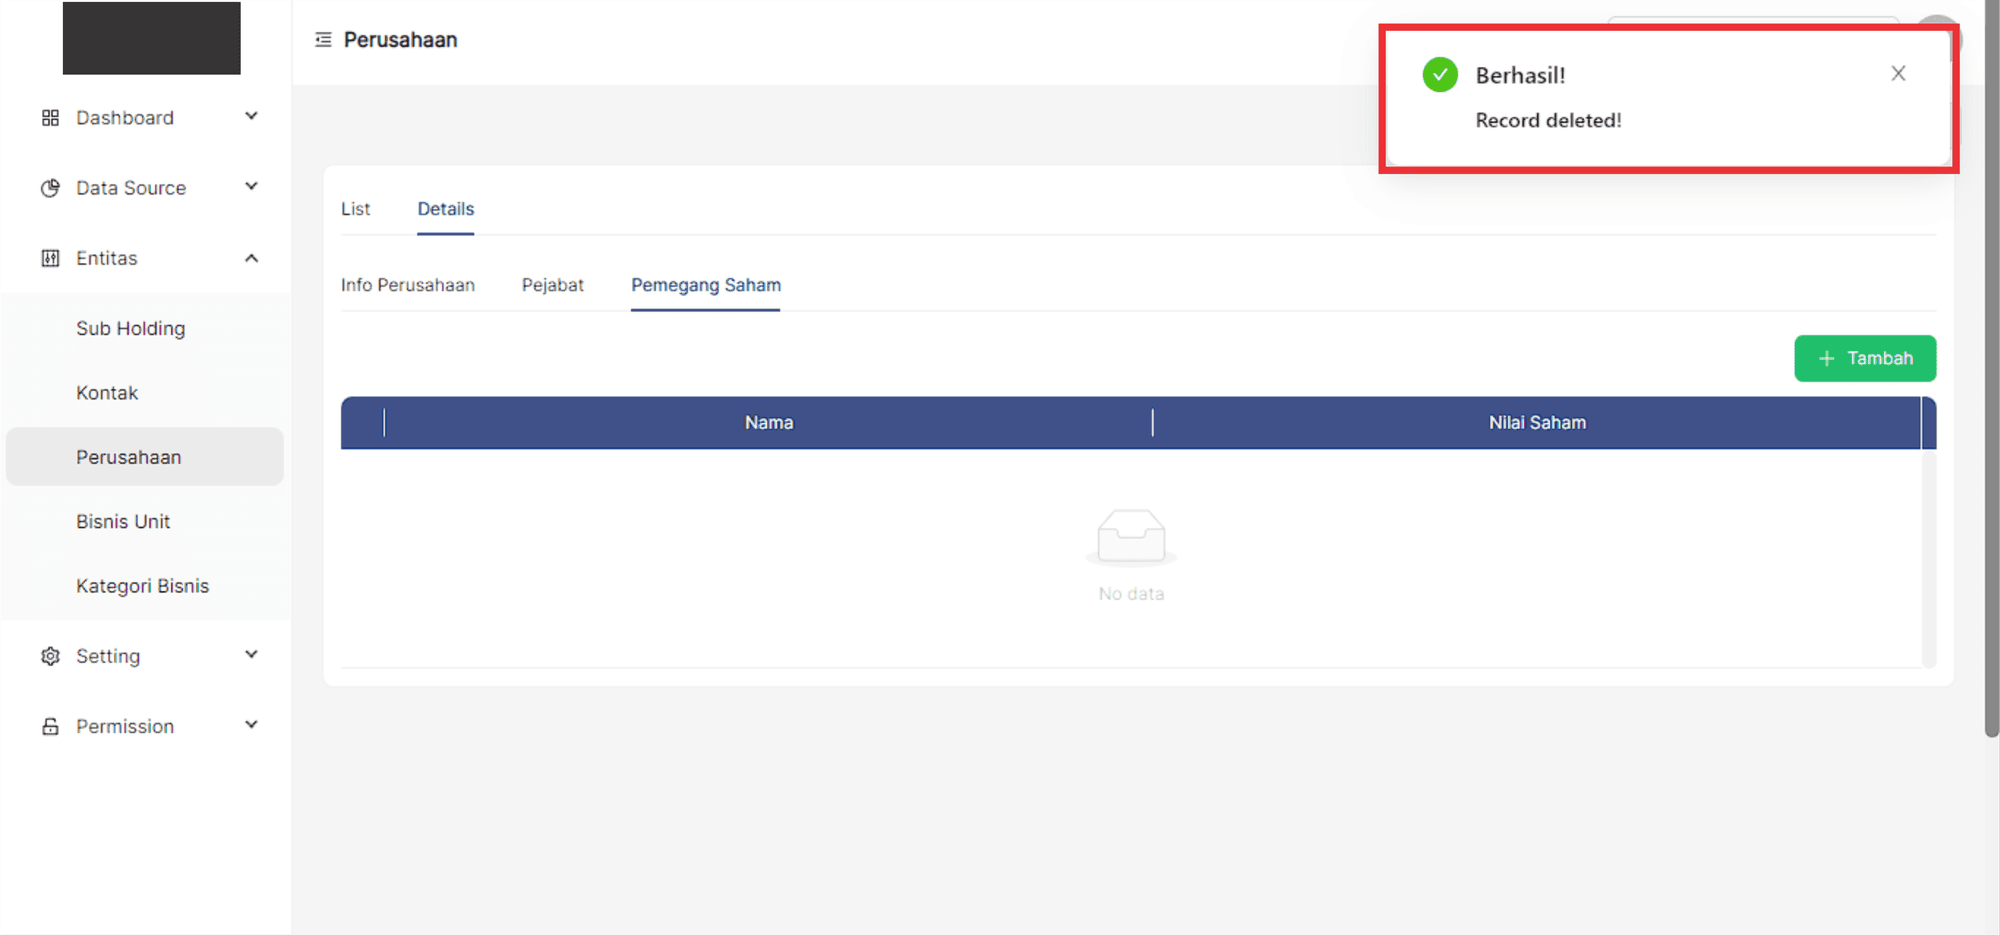Expand the Dashboard menu chevron
Image resolution: width=2000 pixels, height=935 pixels.
[x=251, y=117]
